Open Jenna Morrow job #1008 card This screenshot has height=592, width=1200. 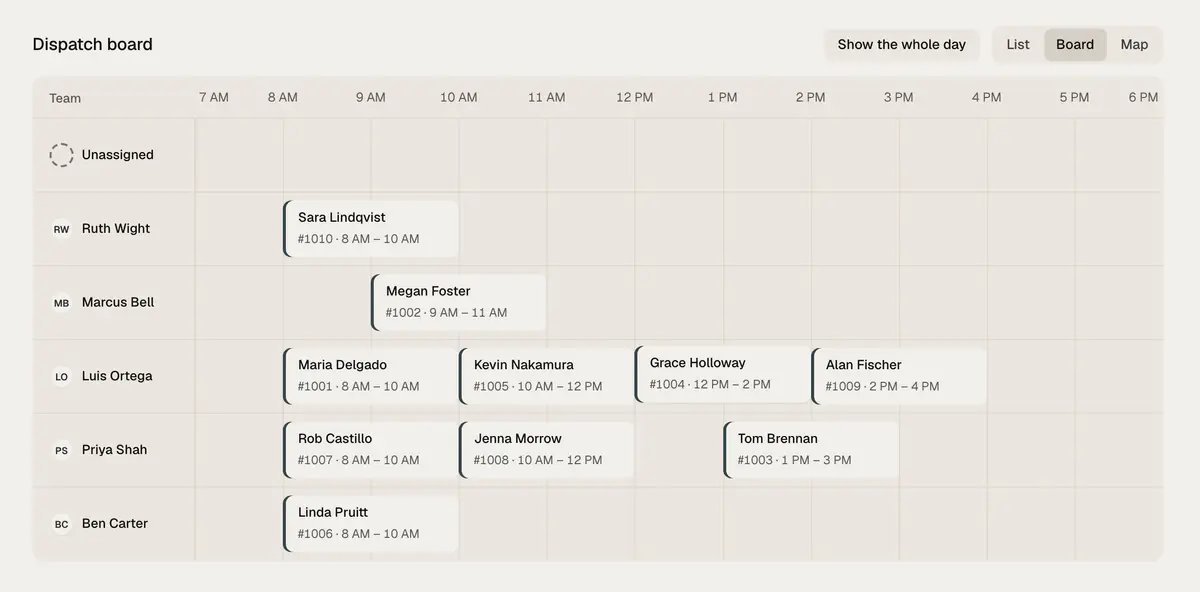coord(547,450)
